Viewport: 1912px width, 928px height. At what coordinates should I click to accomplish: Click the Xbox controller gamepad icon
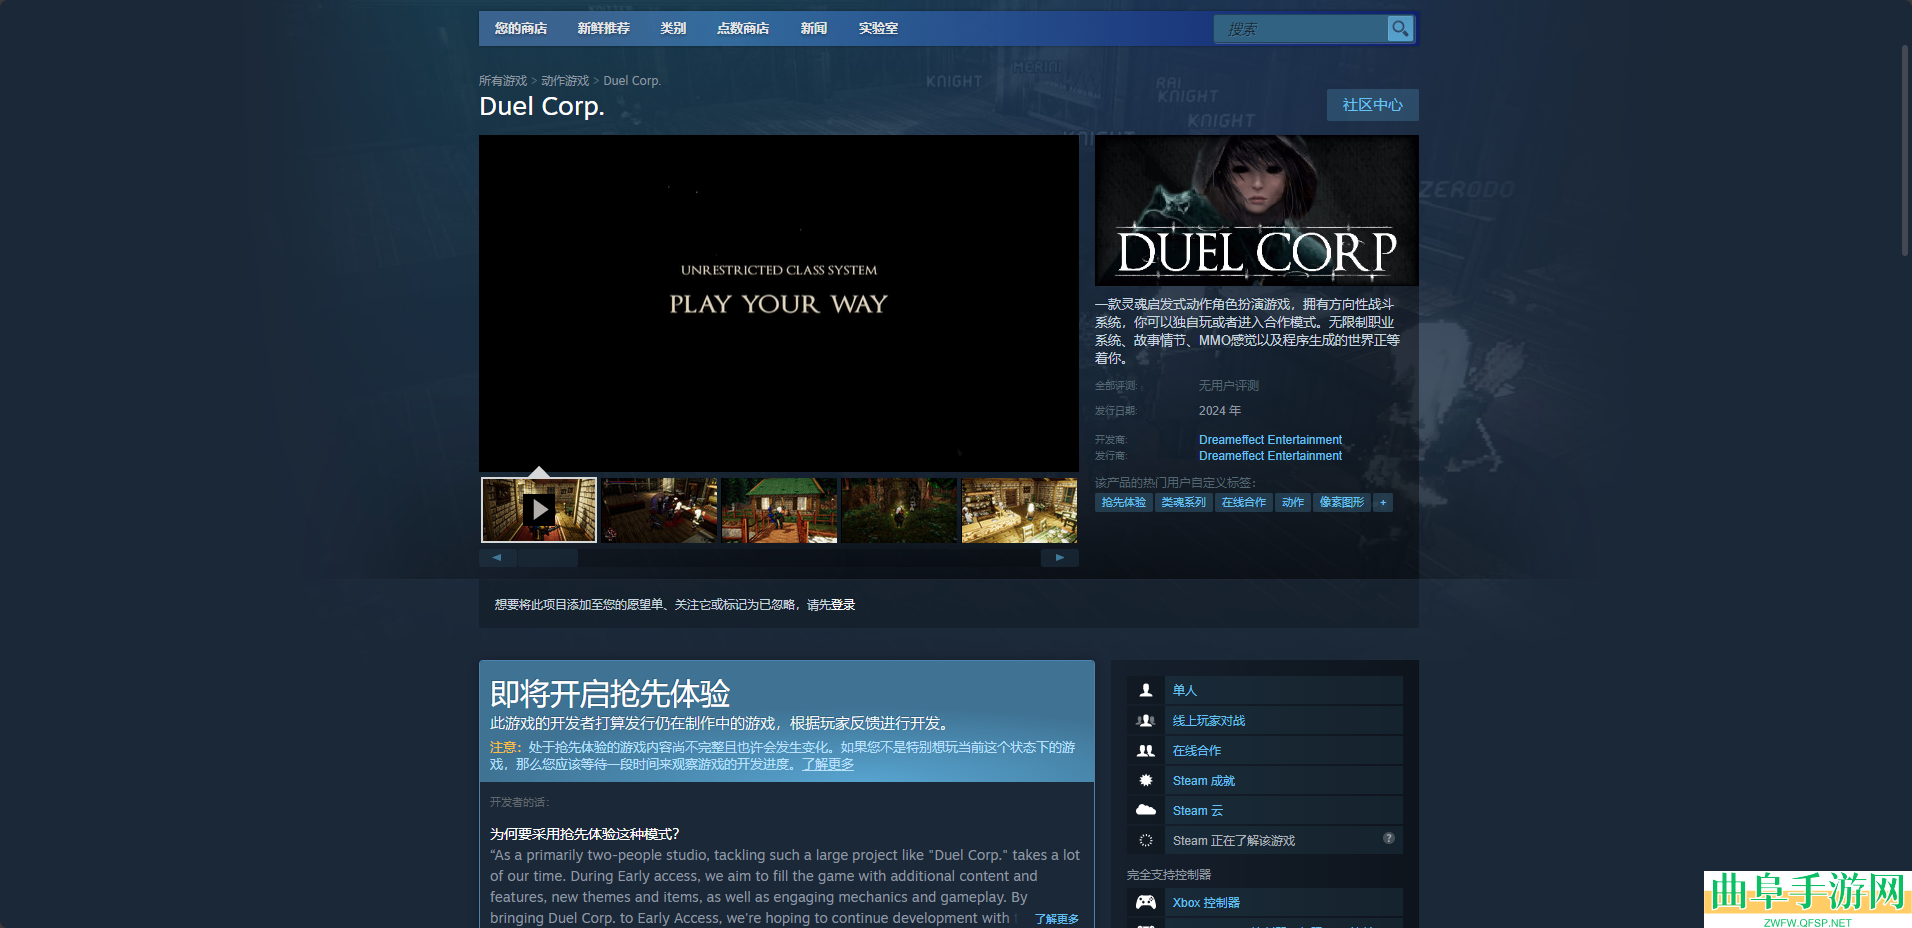1146,902
